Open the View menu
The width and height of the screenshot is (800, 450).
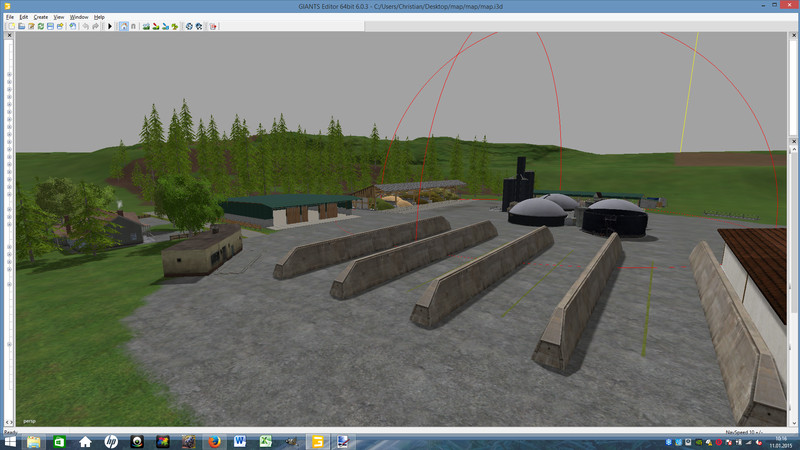pyautogui.click(x=59, y=17)
